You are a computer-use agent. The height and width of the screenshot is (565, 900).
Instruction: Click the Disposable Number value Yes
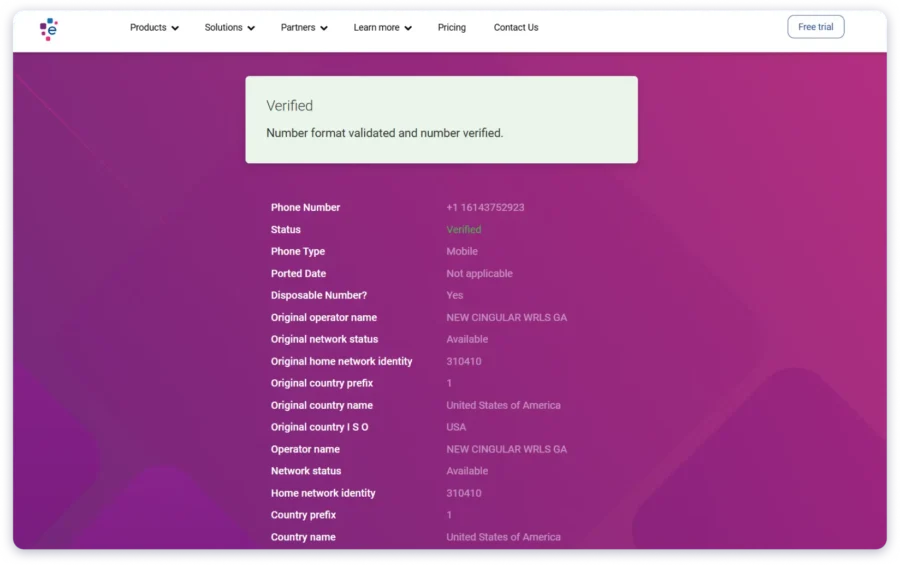[455, 295]
